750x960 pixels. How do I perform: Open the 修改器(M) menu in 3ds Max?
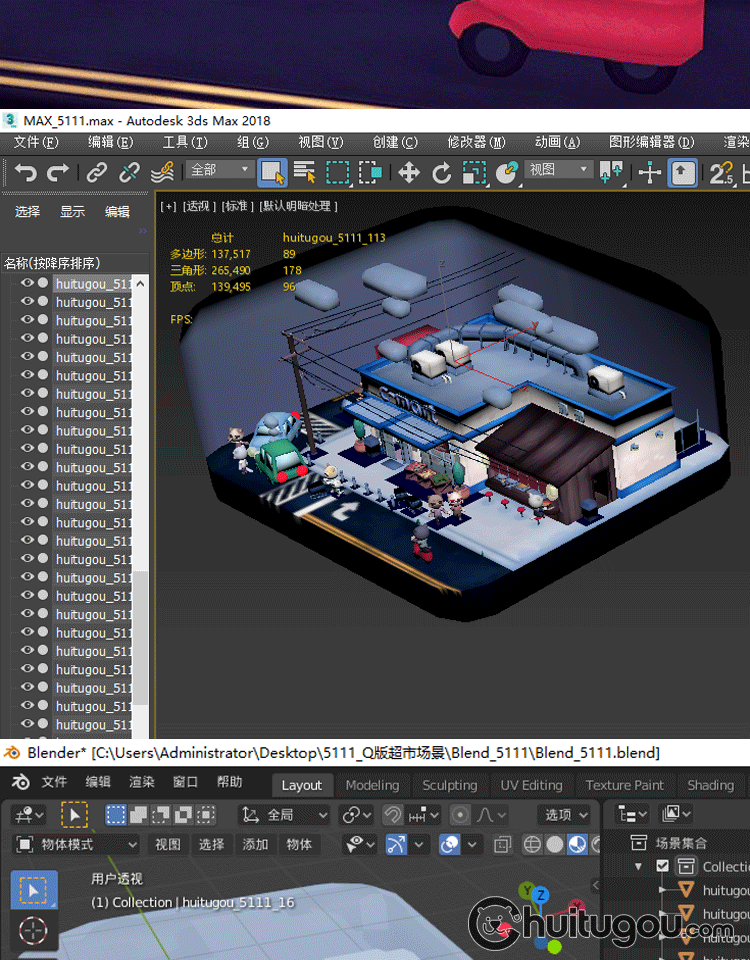(x=476, y=143)
